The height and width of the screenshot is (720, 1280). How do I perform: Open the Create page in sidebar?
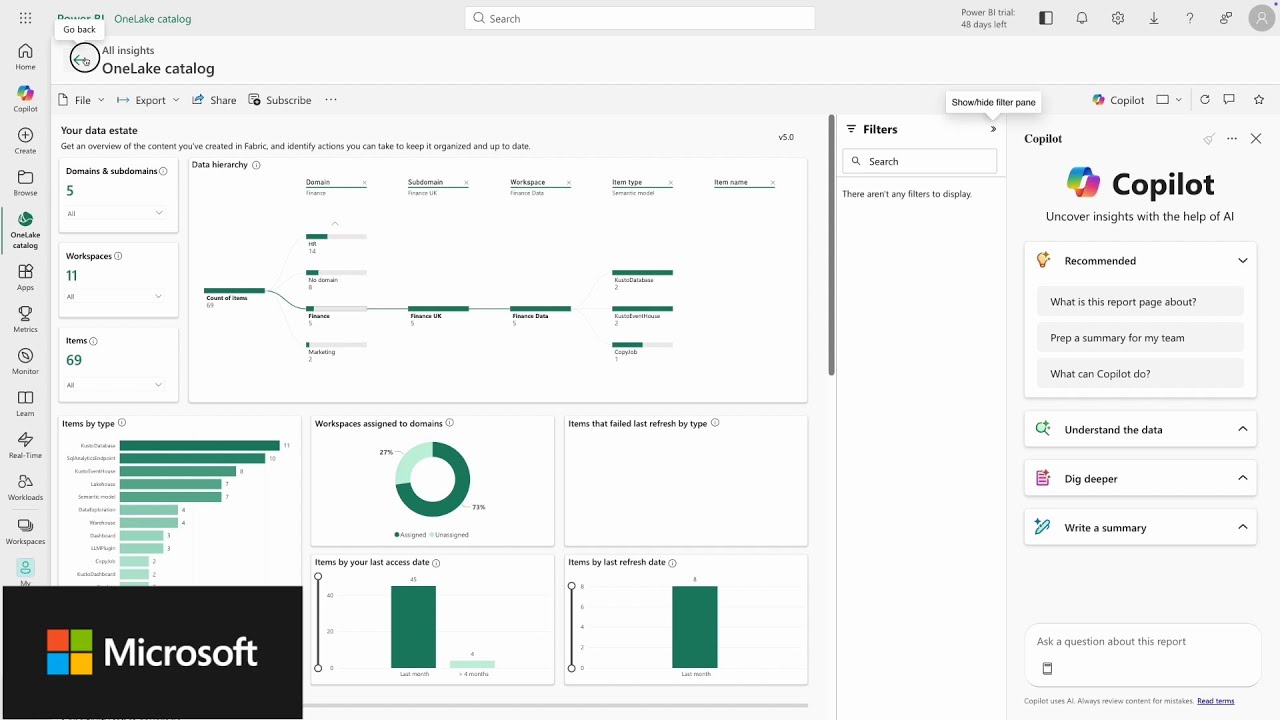[x=25, y=141]
